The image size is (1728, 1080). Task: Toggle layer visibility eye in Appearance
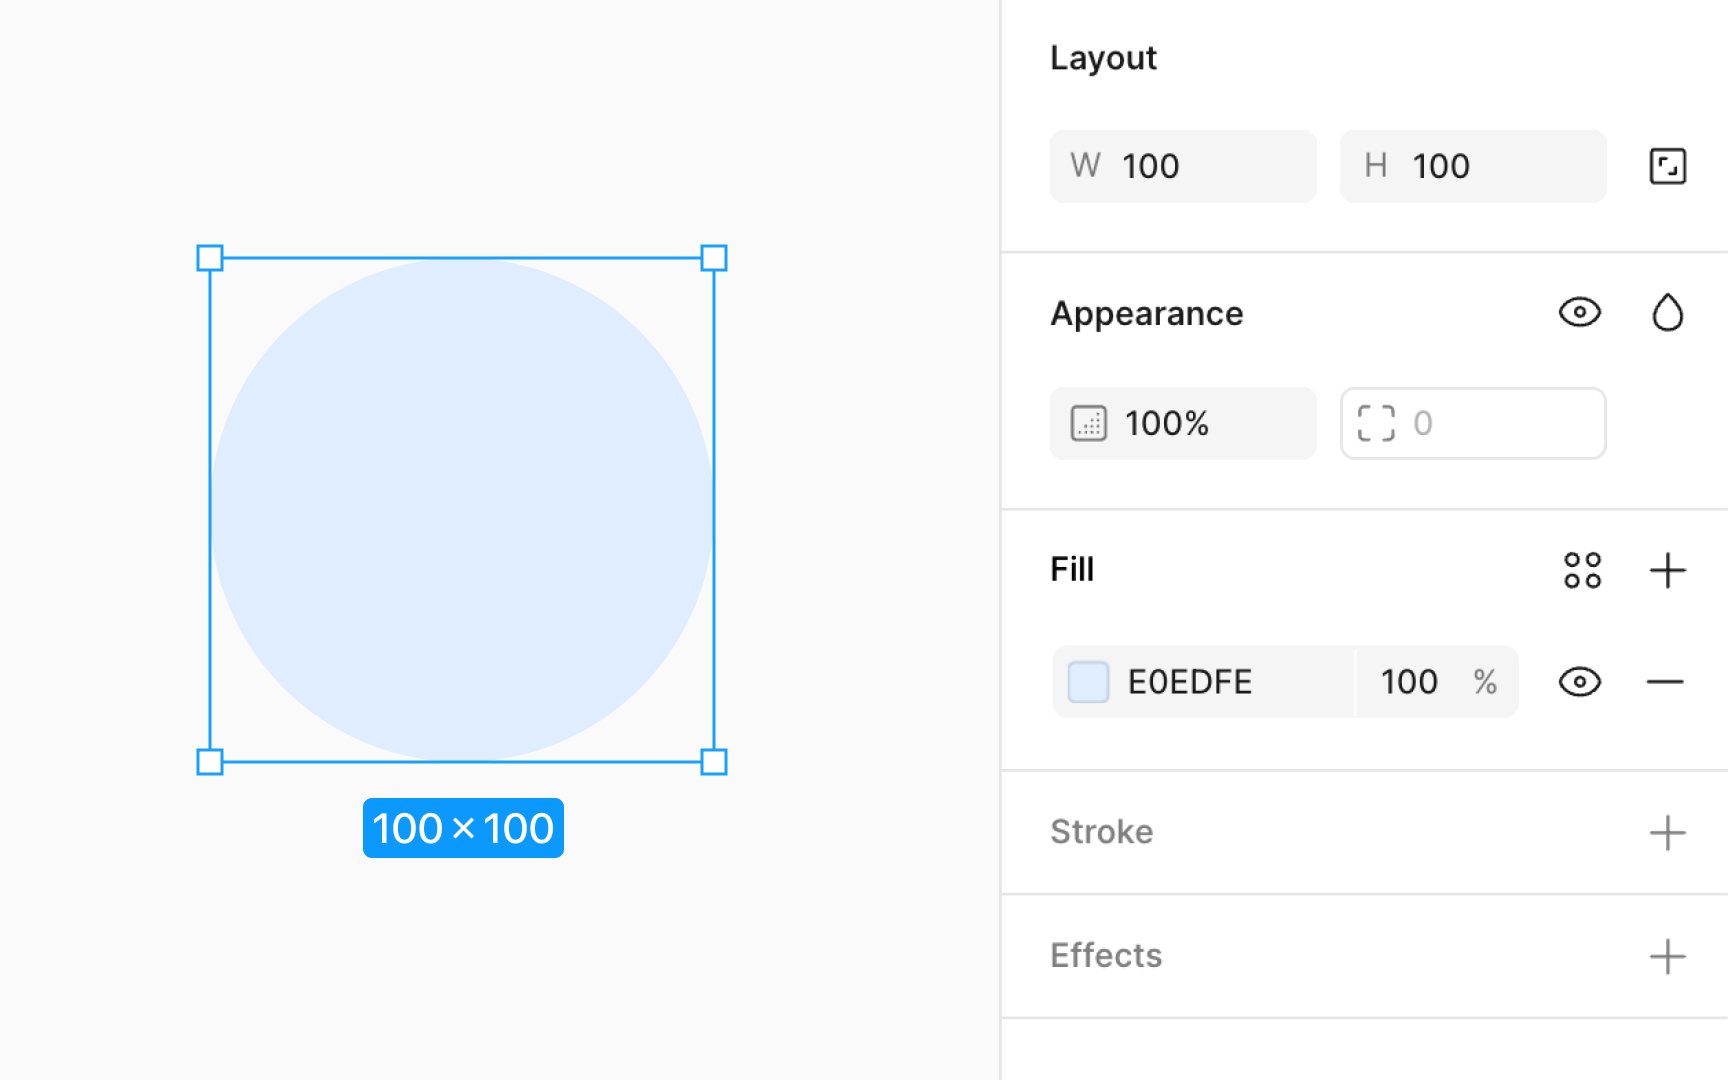click(x=1580, y=313)
